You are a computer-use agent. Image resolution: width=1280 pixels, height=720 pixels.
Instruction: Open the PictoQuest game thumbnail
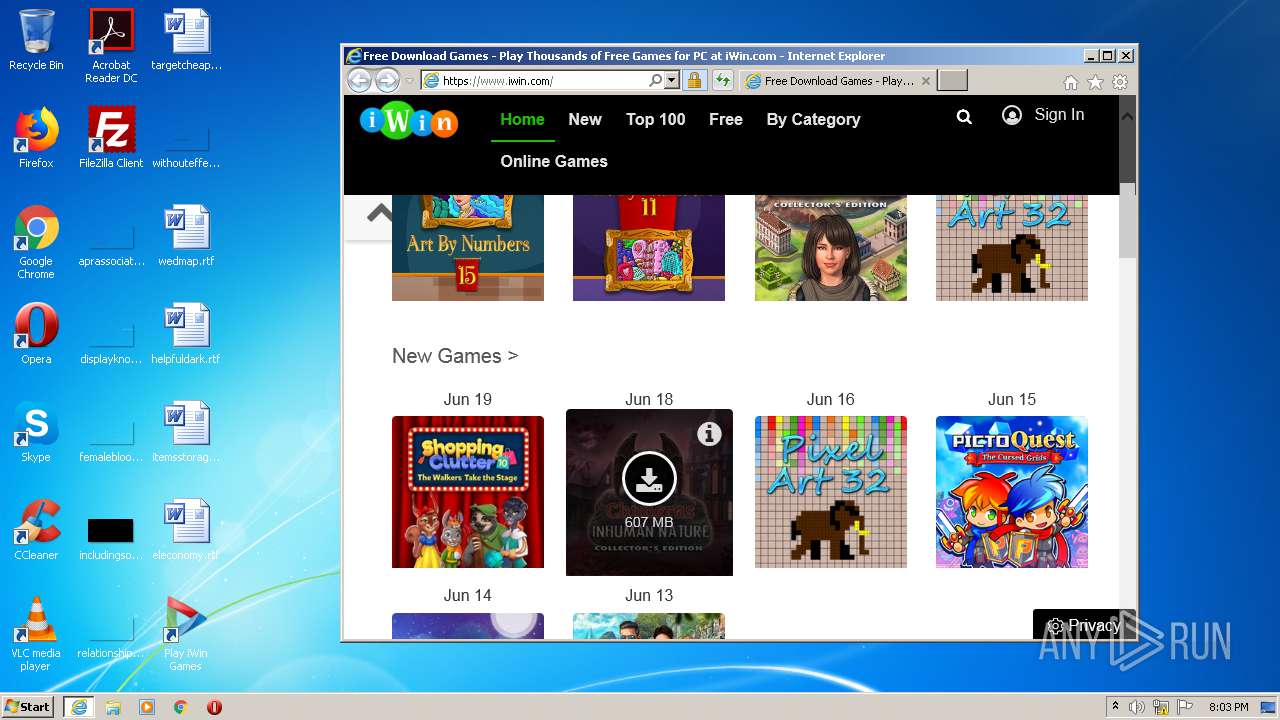pyautogui.click(x=1012, y=492)
